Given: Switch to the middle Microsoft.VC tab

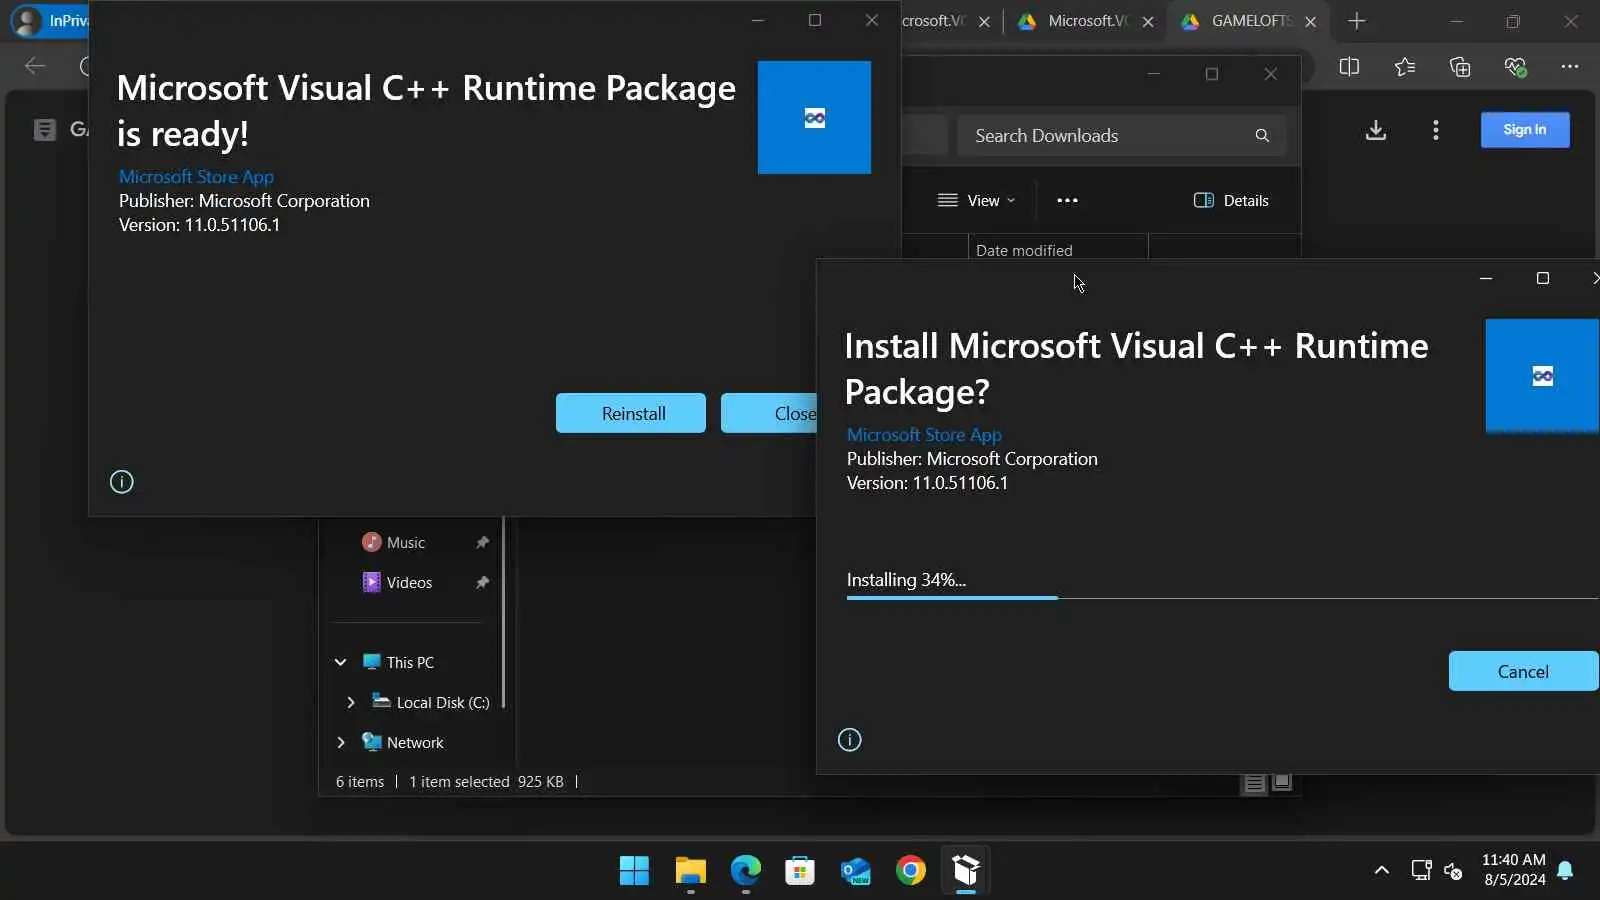Looking at the screenshot, I should coord(1086,21).
